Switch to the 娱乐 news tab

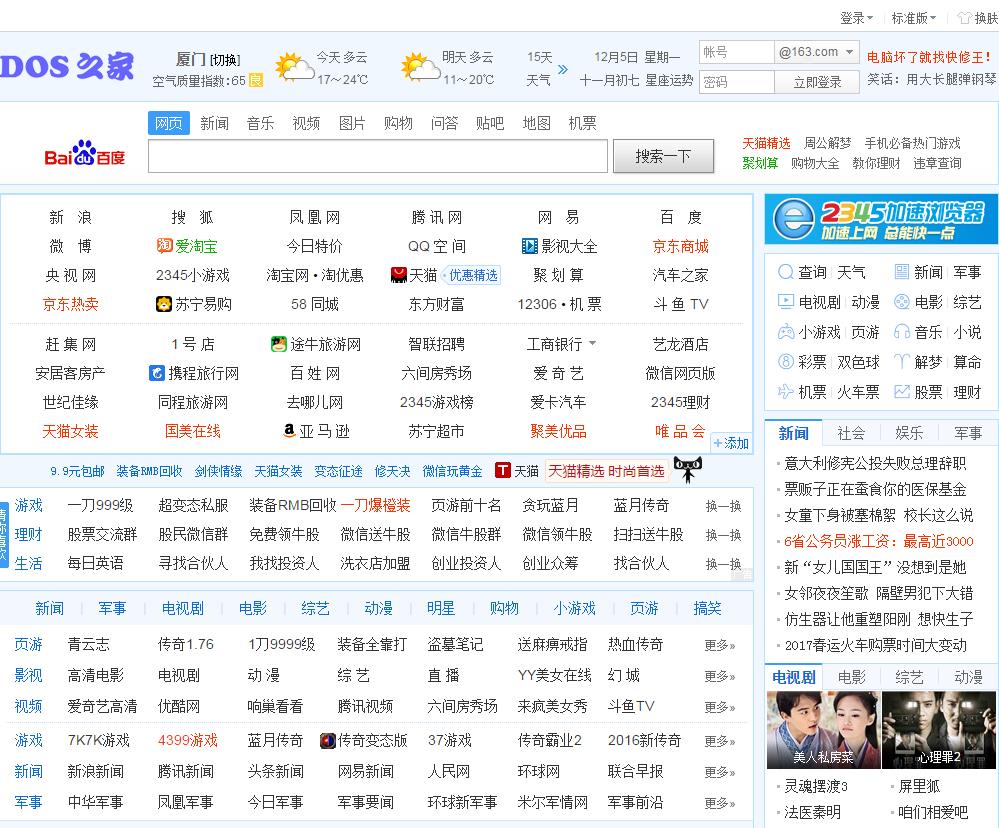click(909, 433)
